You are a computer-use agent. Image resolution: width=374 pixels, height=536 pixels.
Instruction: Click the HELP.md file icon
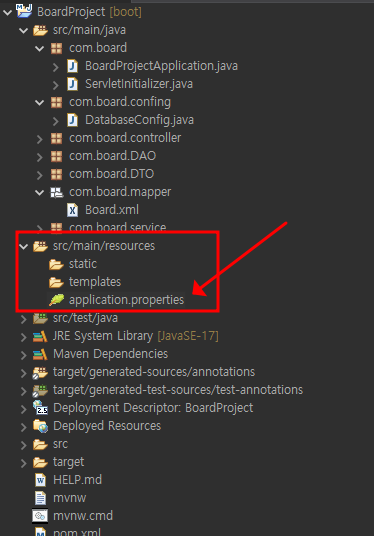(40, 480)
